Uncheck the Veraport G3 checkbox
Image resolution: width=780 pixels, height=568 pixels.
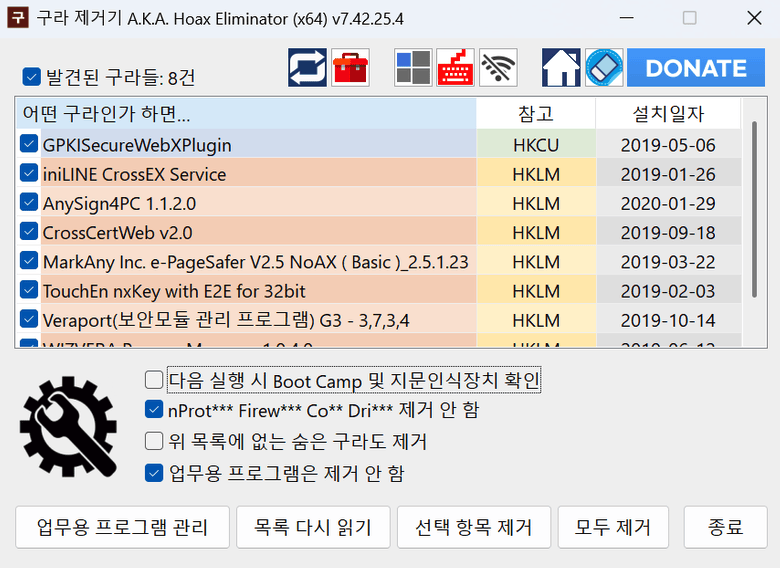pyautogui.click(x=29, y=319)
